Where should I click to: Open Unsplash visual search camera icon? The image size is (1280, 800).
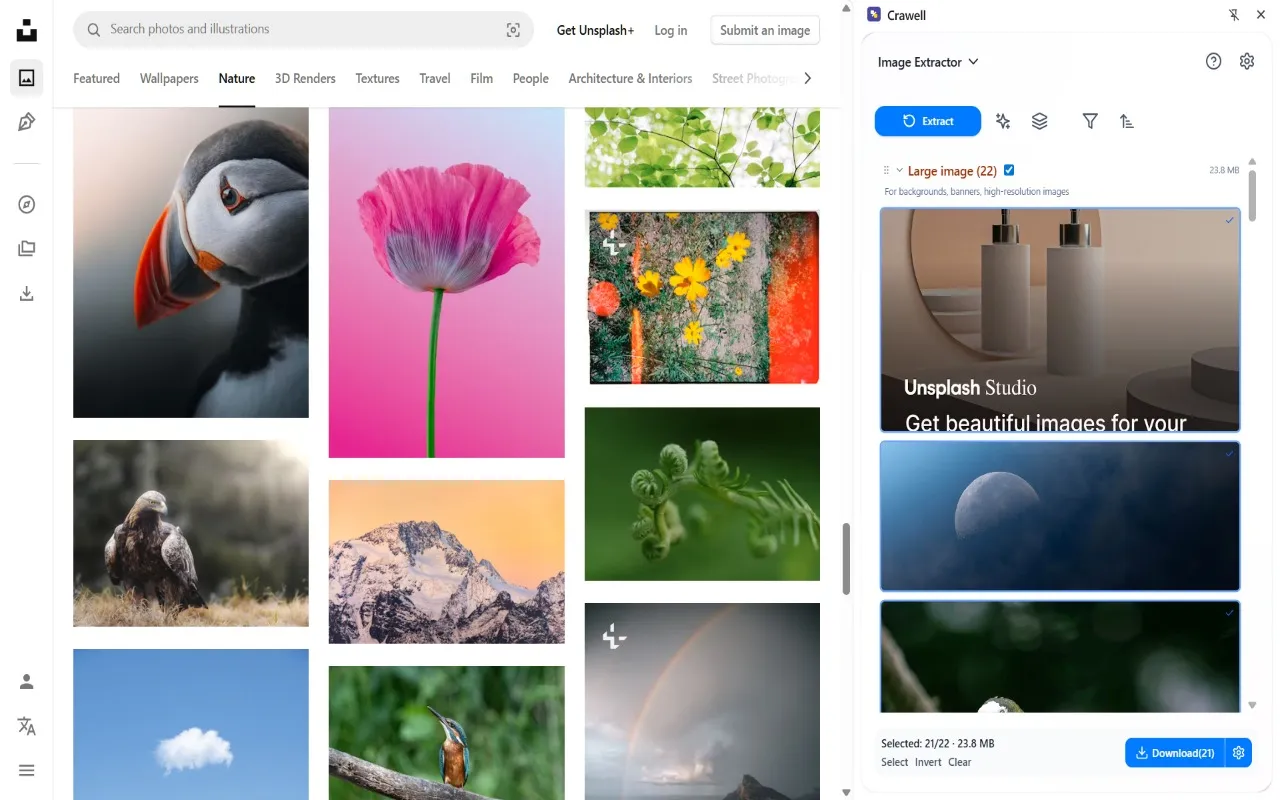tap(513, 30)
